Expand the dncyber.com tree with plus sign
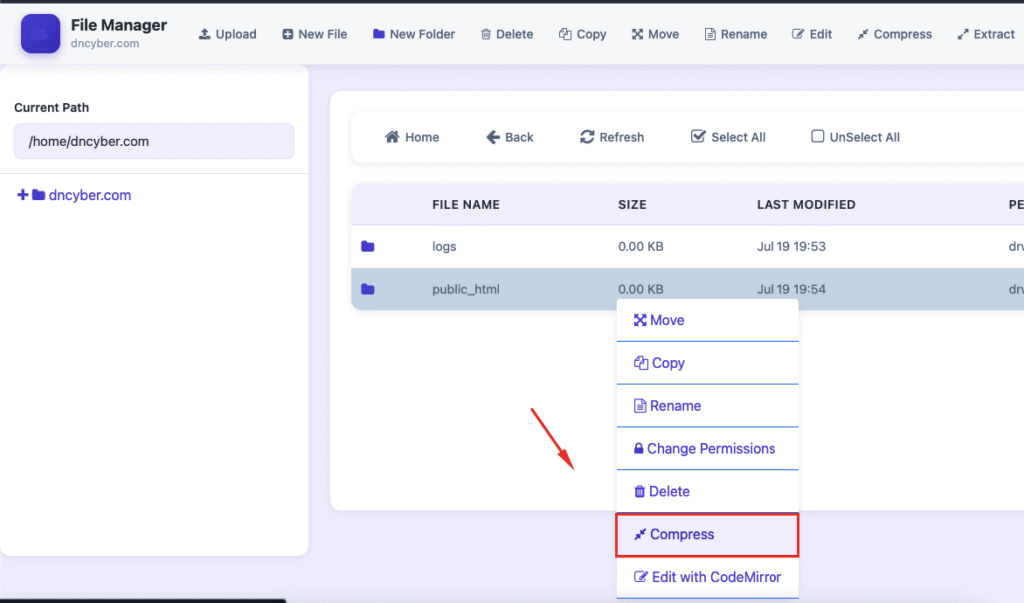This screenshot has width=1024, height=603. tap(22, 195)
